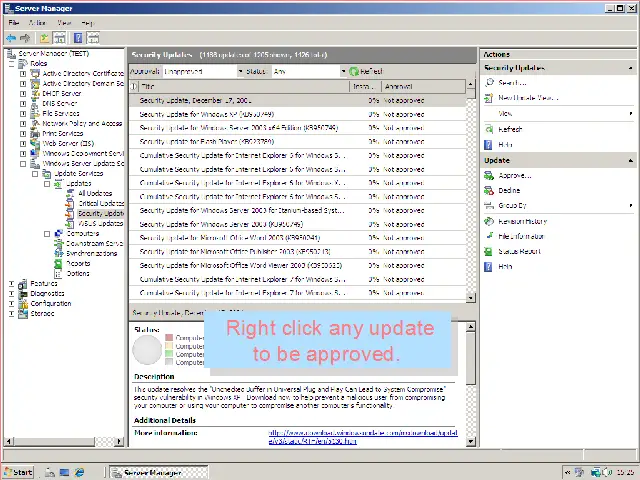Click the File Information icon
This screenshot has width=640, height=480.
click(489, 236)
